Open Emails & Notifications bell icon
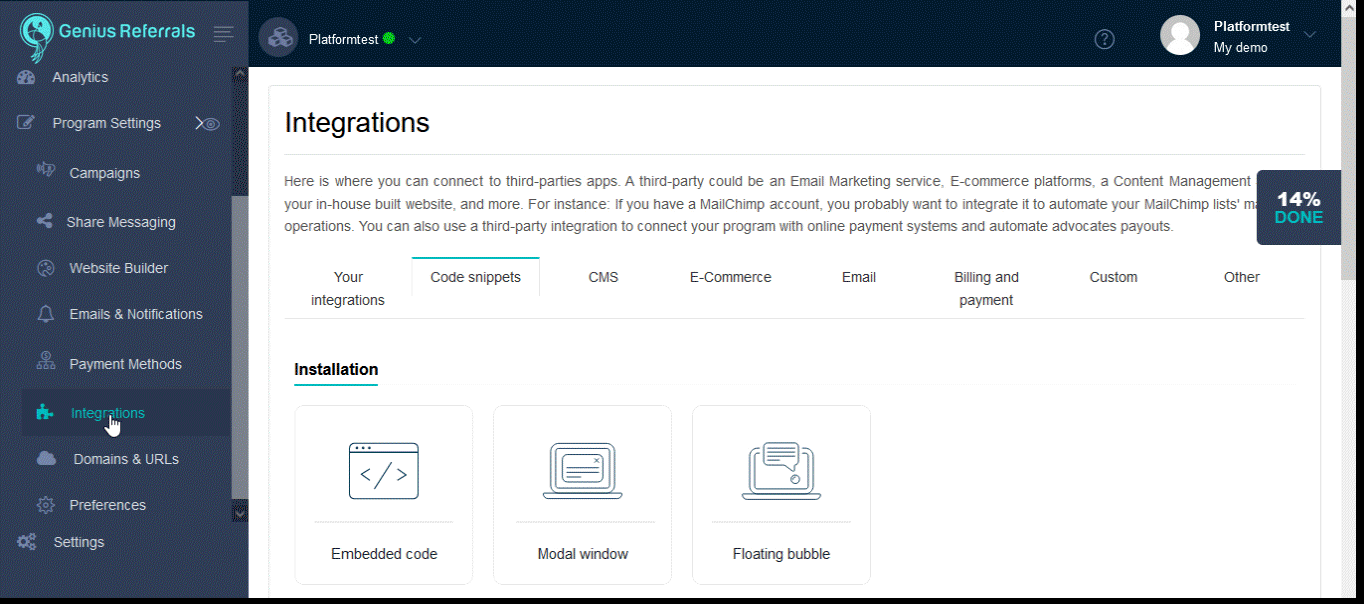The height and width of the screenshot is (604, 1364). point(44,313)
